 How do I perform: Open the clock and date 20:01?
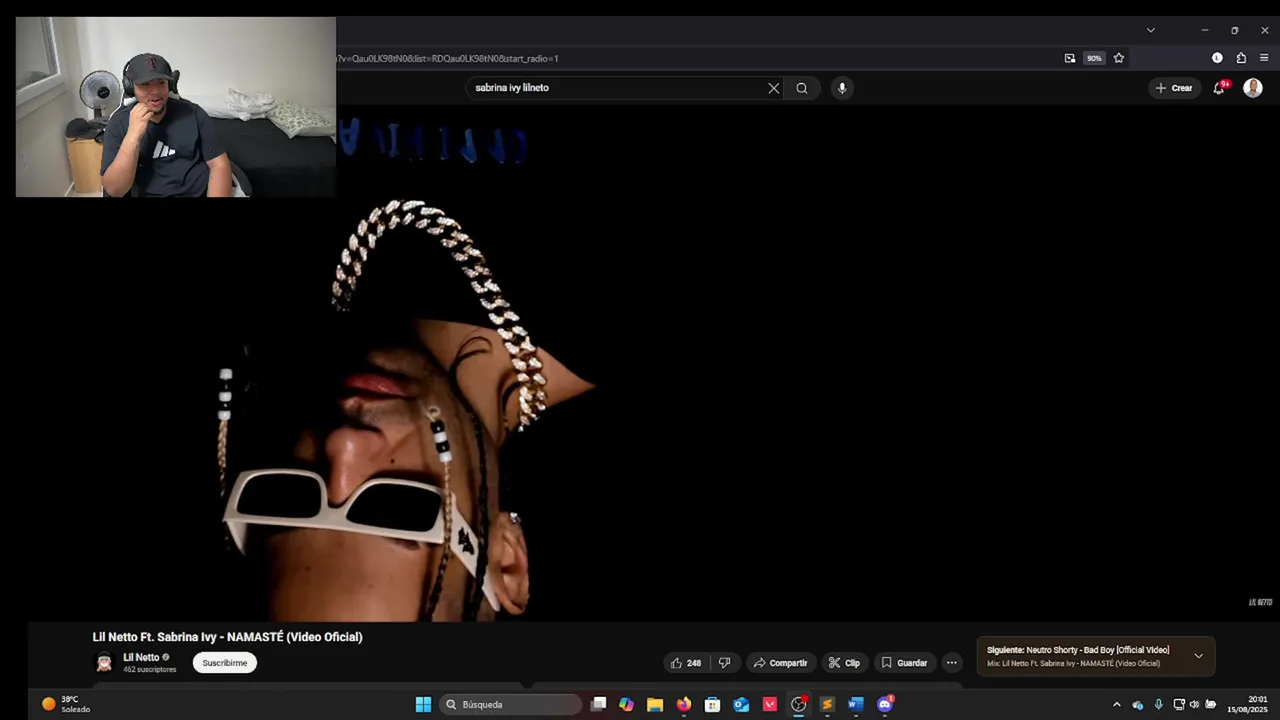point(1247,705)
